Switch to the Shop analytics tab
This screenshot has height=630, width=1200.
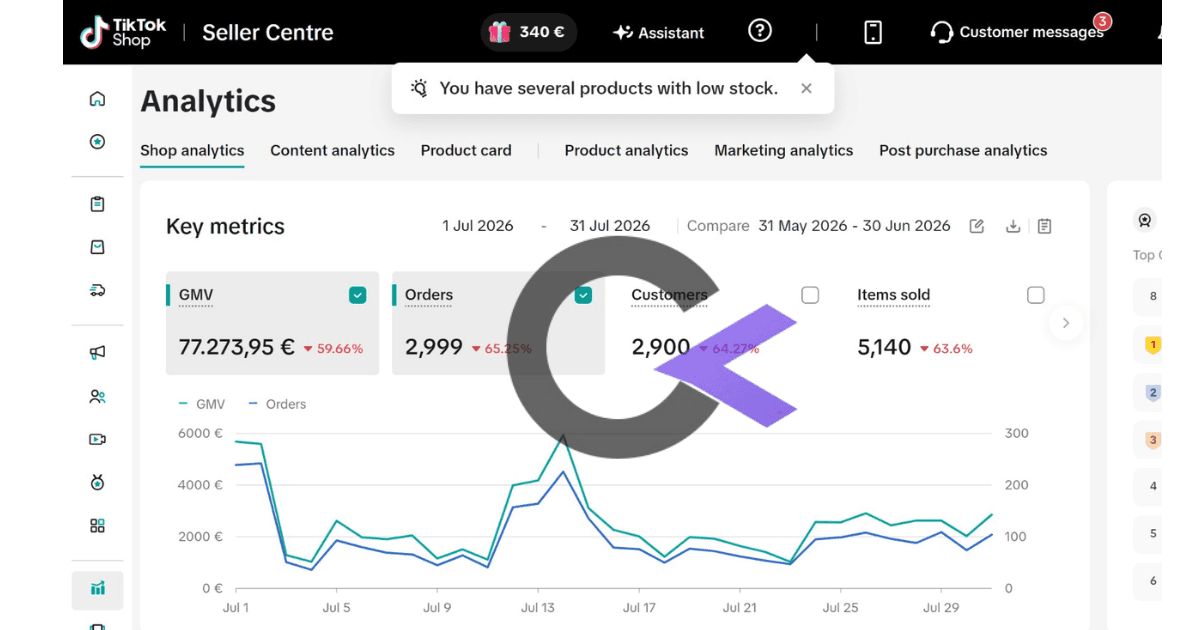[192, 151]
